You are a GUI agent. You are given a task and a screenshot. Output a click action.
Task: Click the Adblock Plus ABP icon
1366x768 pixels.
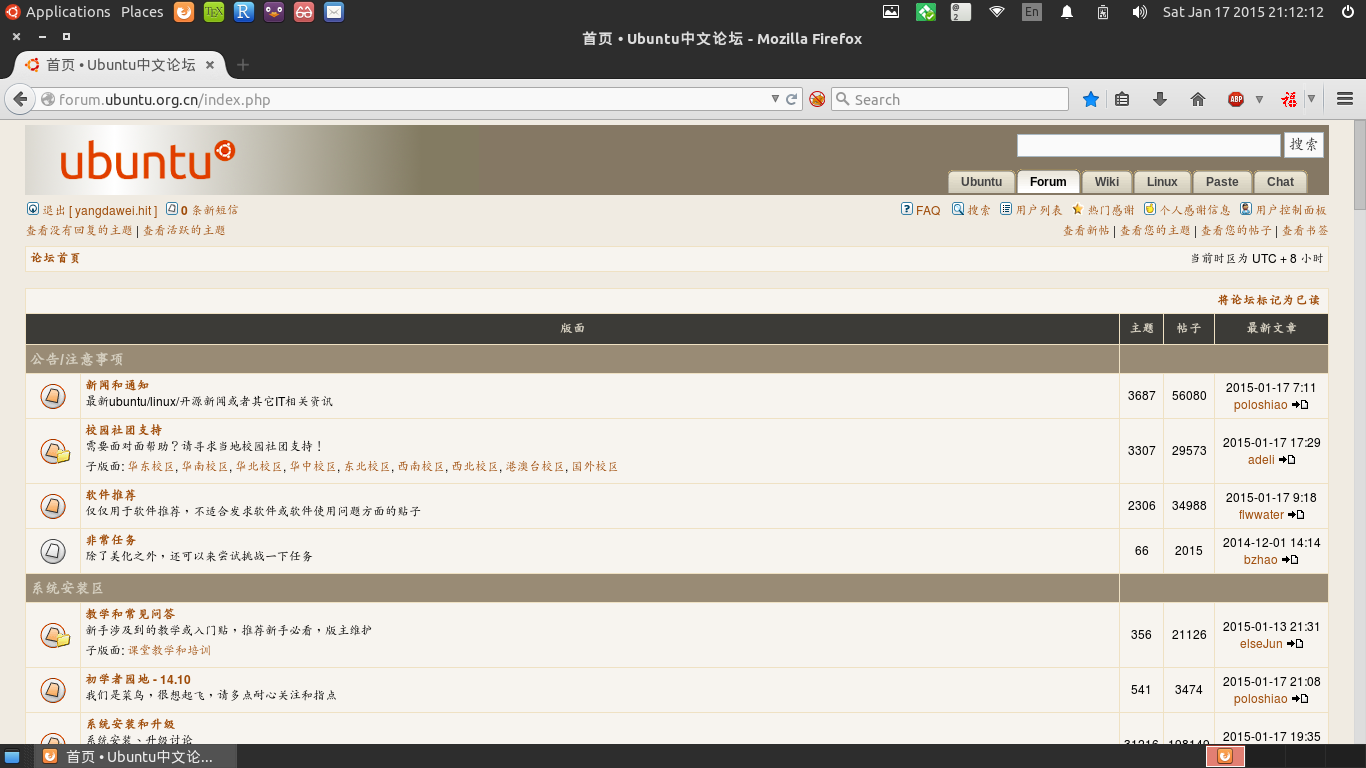[x=1236, y=99]
